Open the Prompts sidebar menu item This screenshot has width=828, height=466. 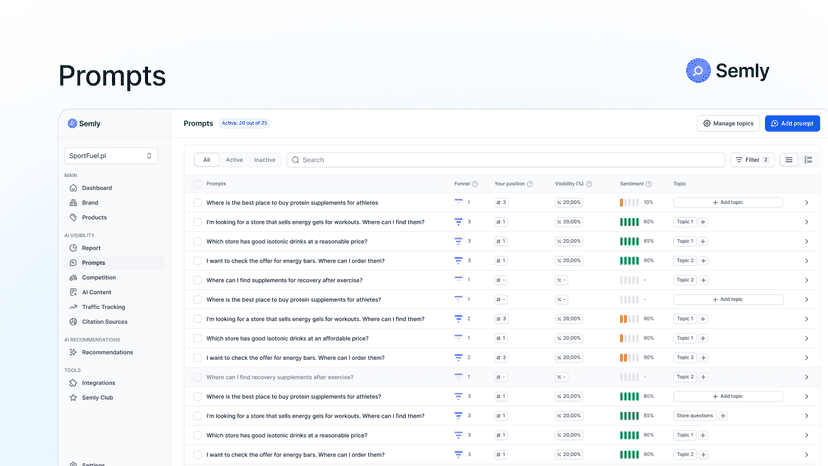[x=115, y=263]
